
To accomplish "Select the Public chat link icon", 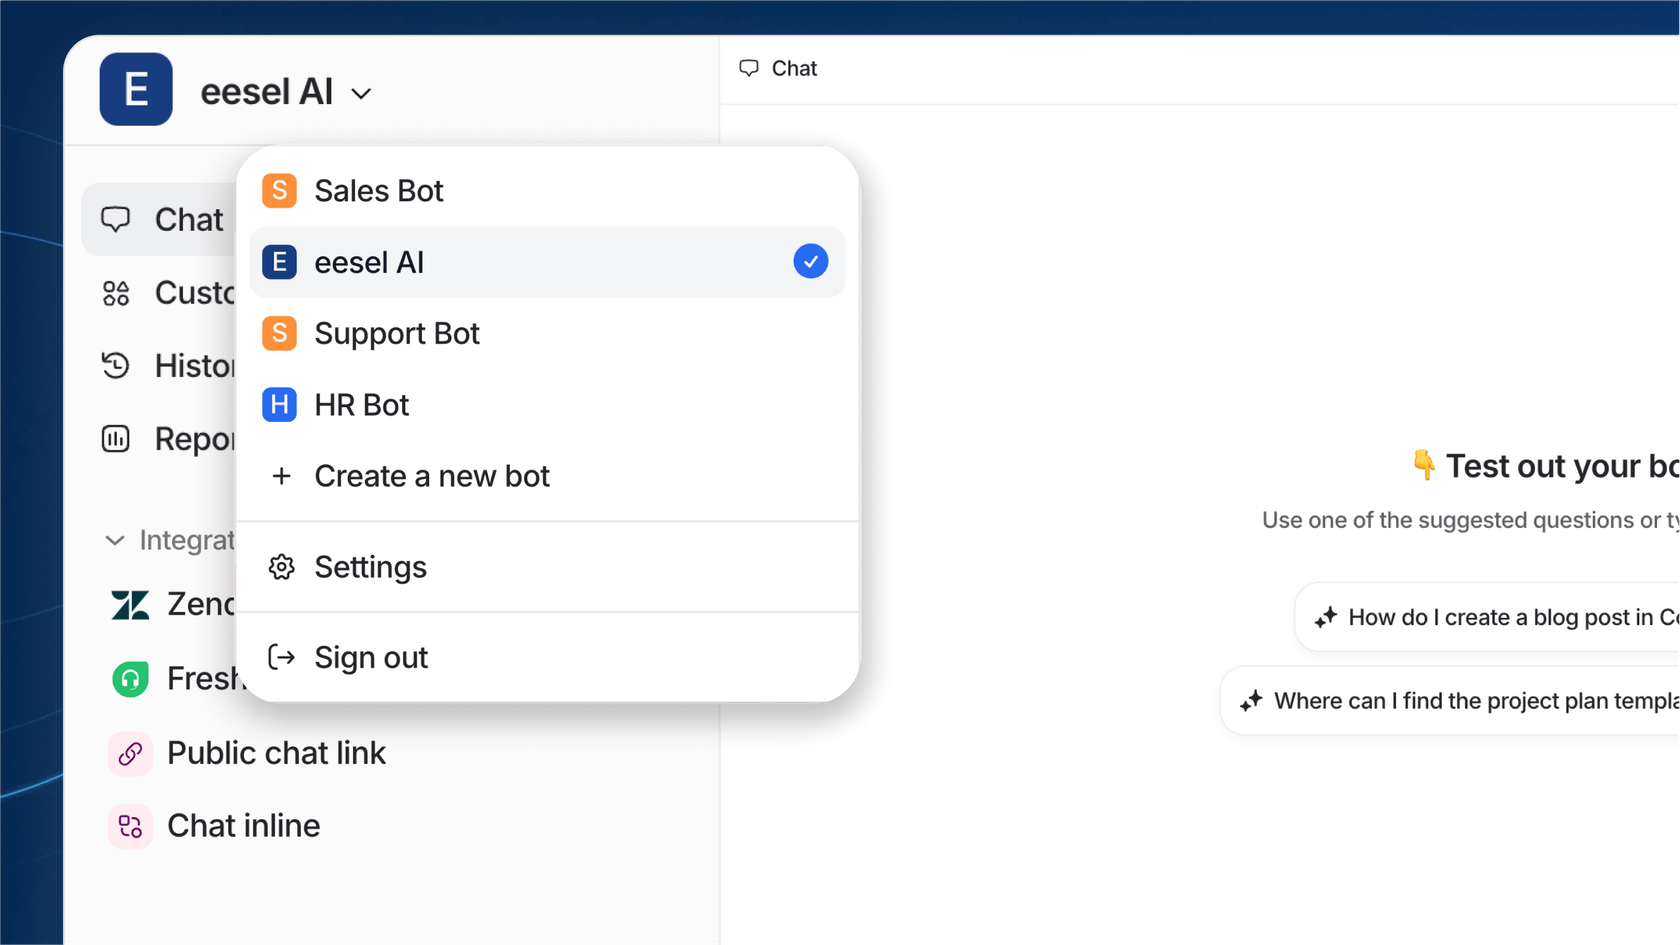I will coord(129,753).
